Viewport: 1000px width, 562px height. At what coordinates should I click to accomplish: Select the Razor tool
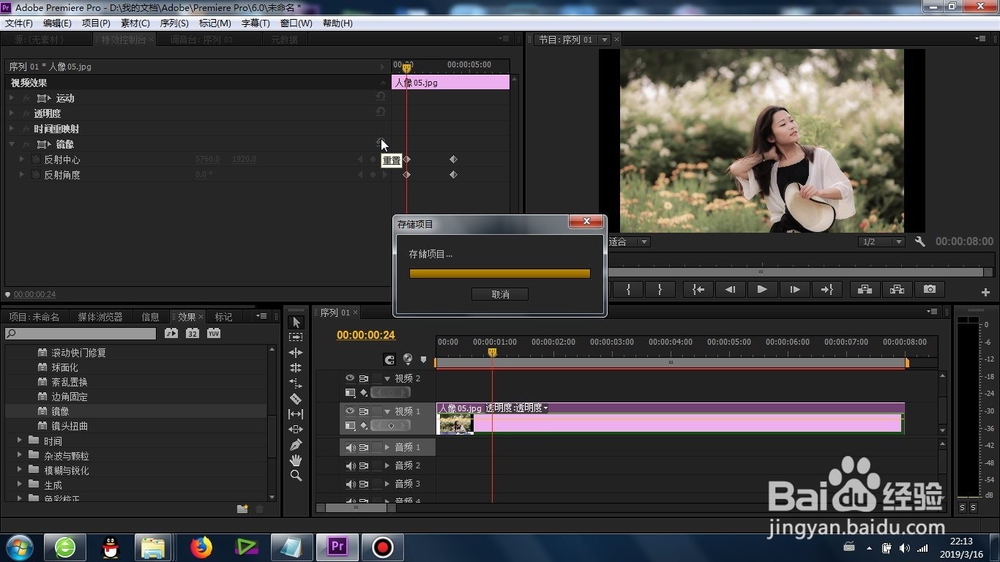pyautogui.click(x=296, y=399)
